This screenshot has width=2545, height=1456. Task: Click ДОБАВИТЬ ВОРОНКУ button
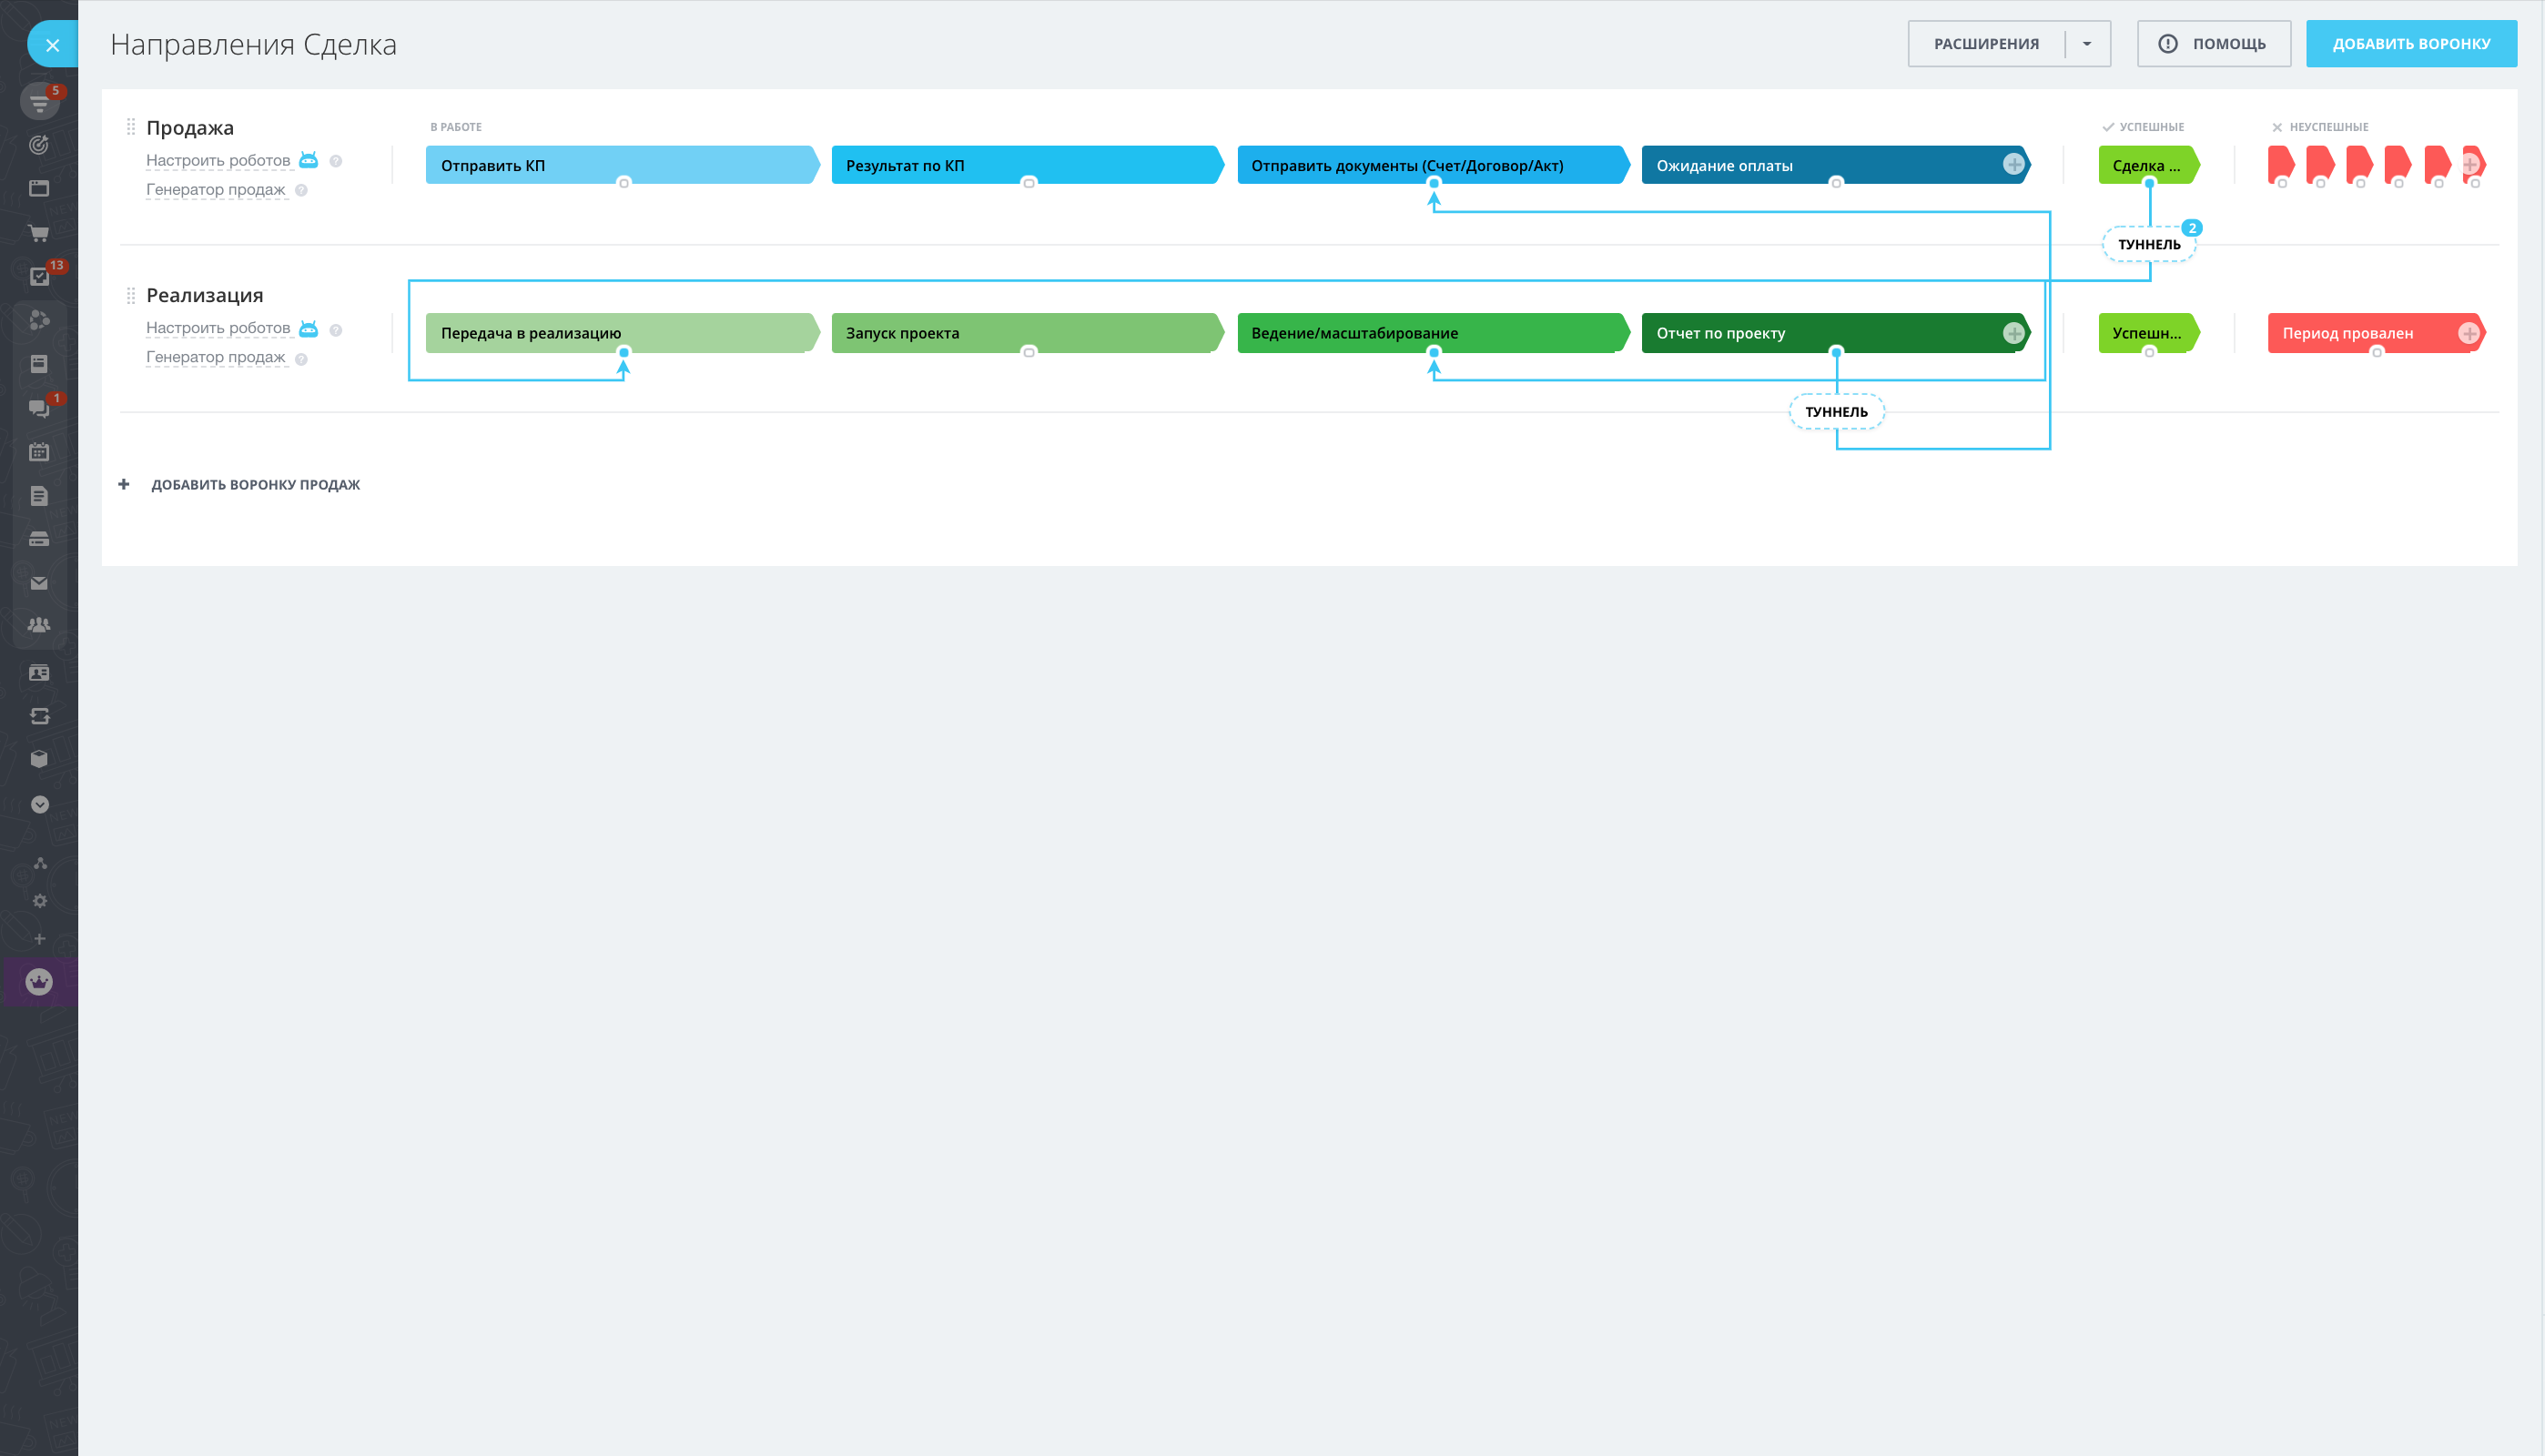pyautogui.click(x=2411, y=44)
